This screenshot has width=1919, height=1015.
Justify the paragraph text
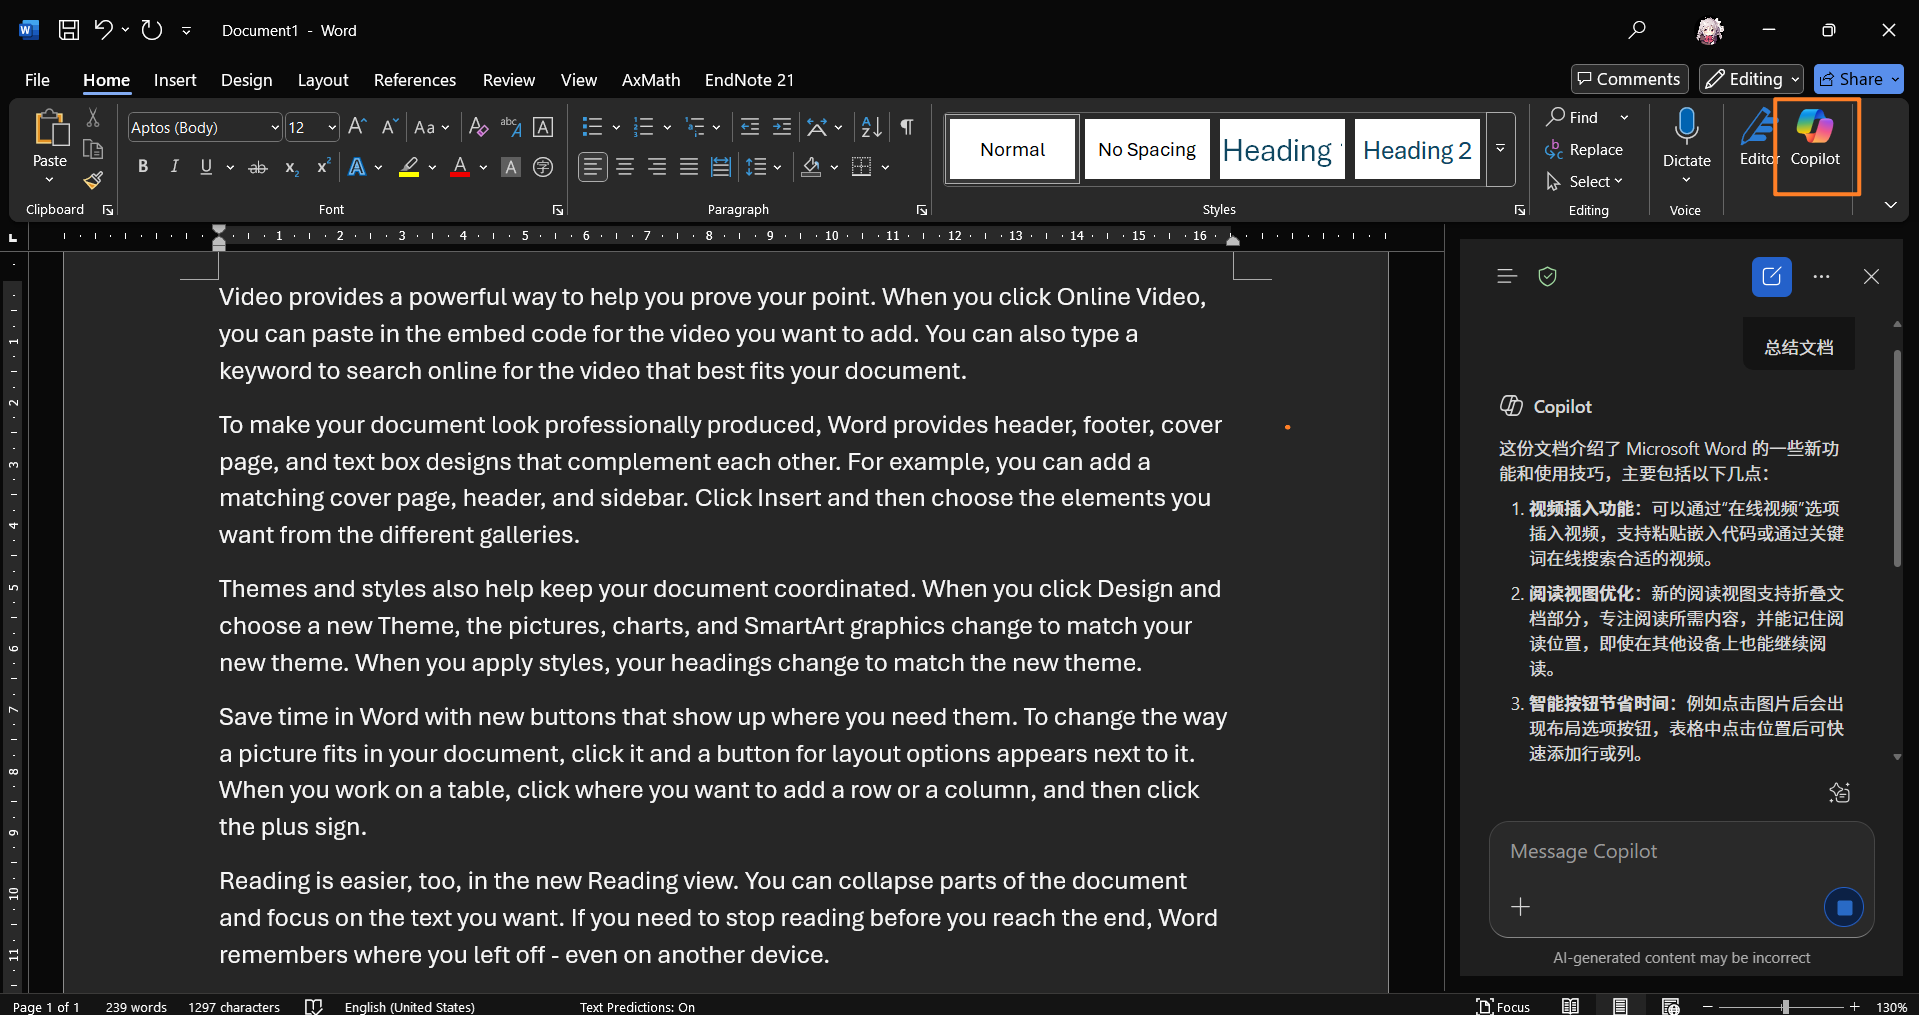tap(689, 167)
